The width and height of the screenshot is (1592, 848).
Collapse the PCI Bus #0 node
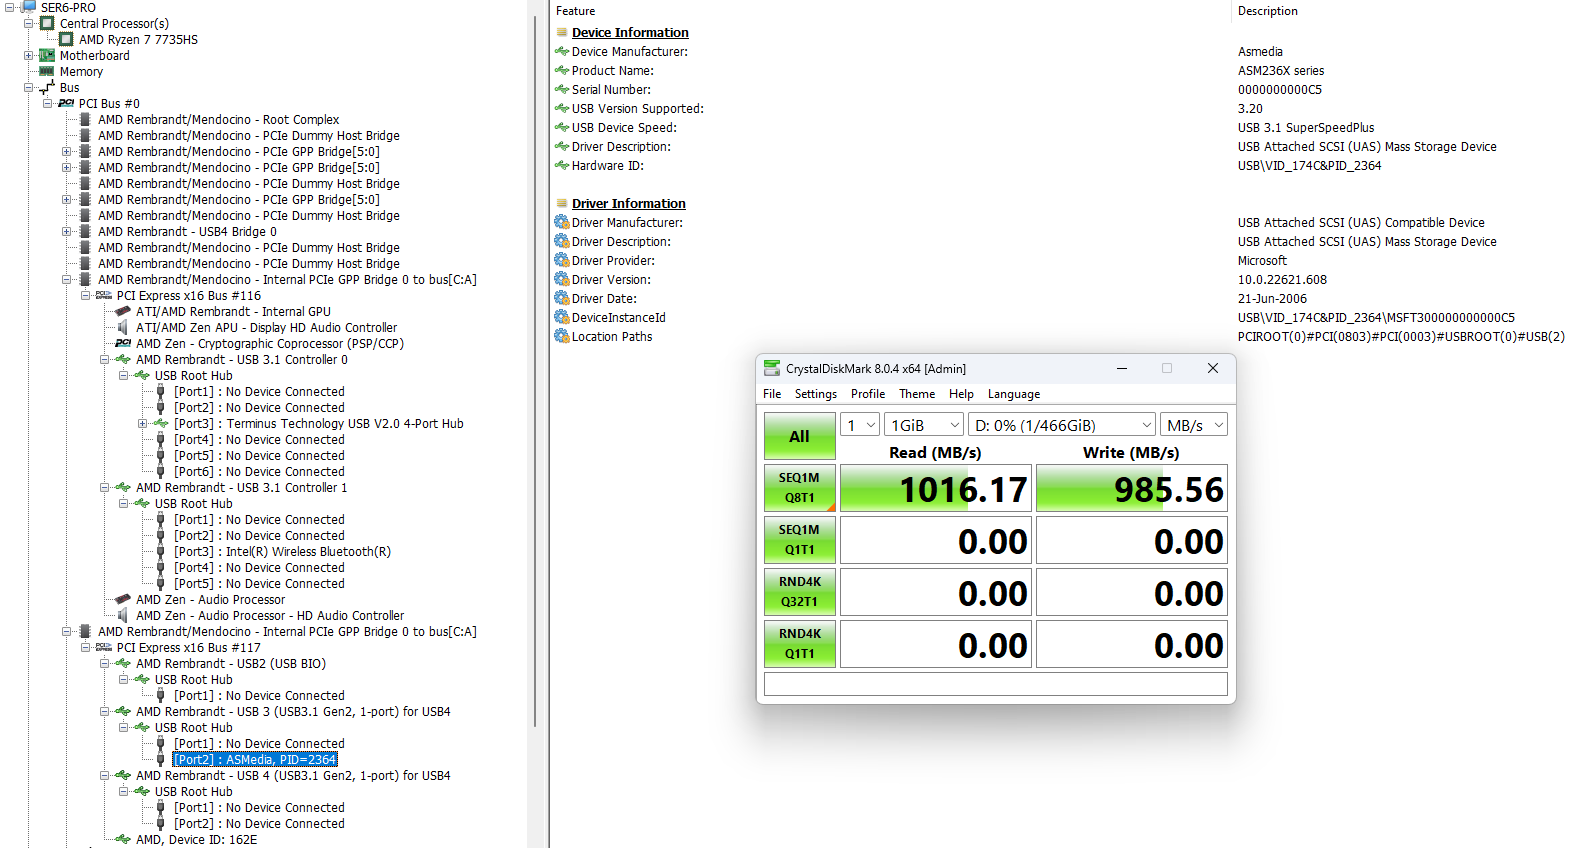(48, 103)
